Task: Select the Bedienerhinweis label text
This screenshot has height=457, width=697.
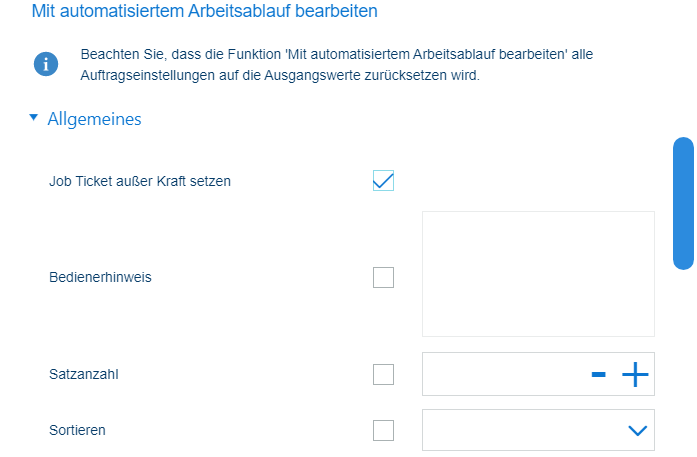Action: (x=100, y=277)
